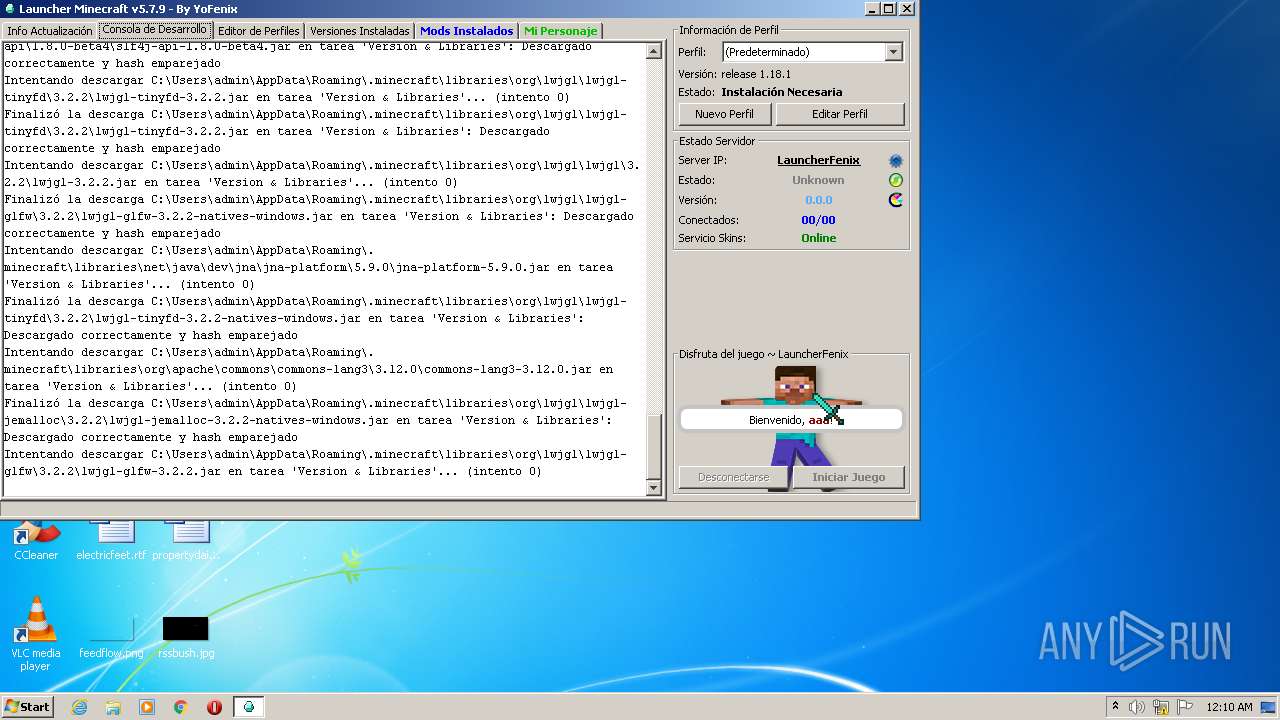The image size is (1280, 720).
Task: Click the volume speaker tray icon
Action: coord(1137,707)
